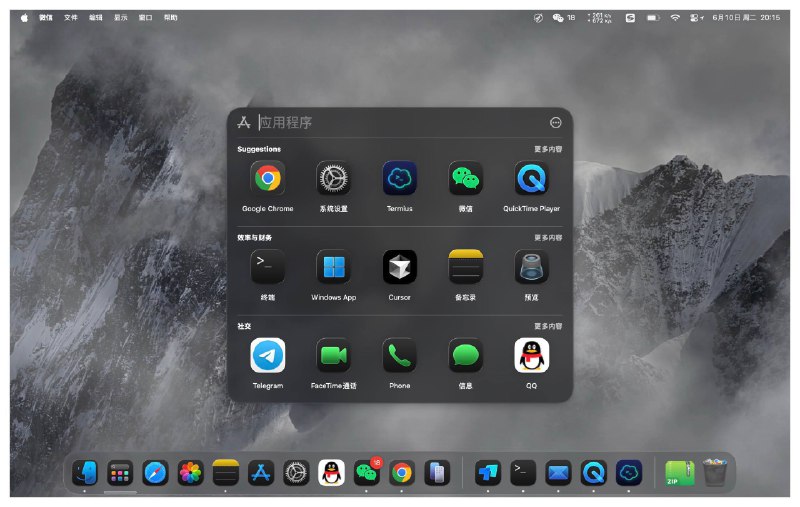Open the 文件 menu

click(71, 17)
